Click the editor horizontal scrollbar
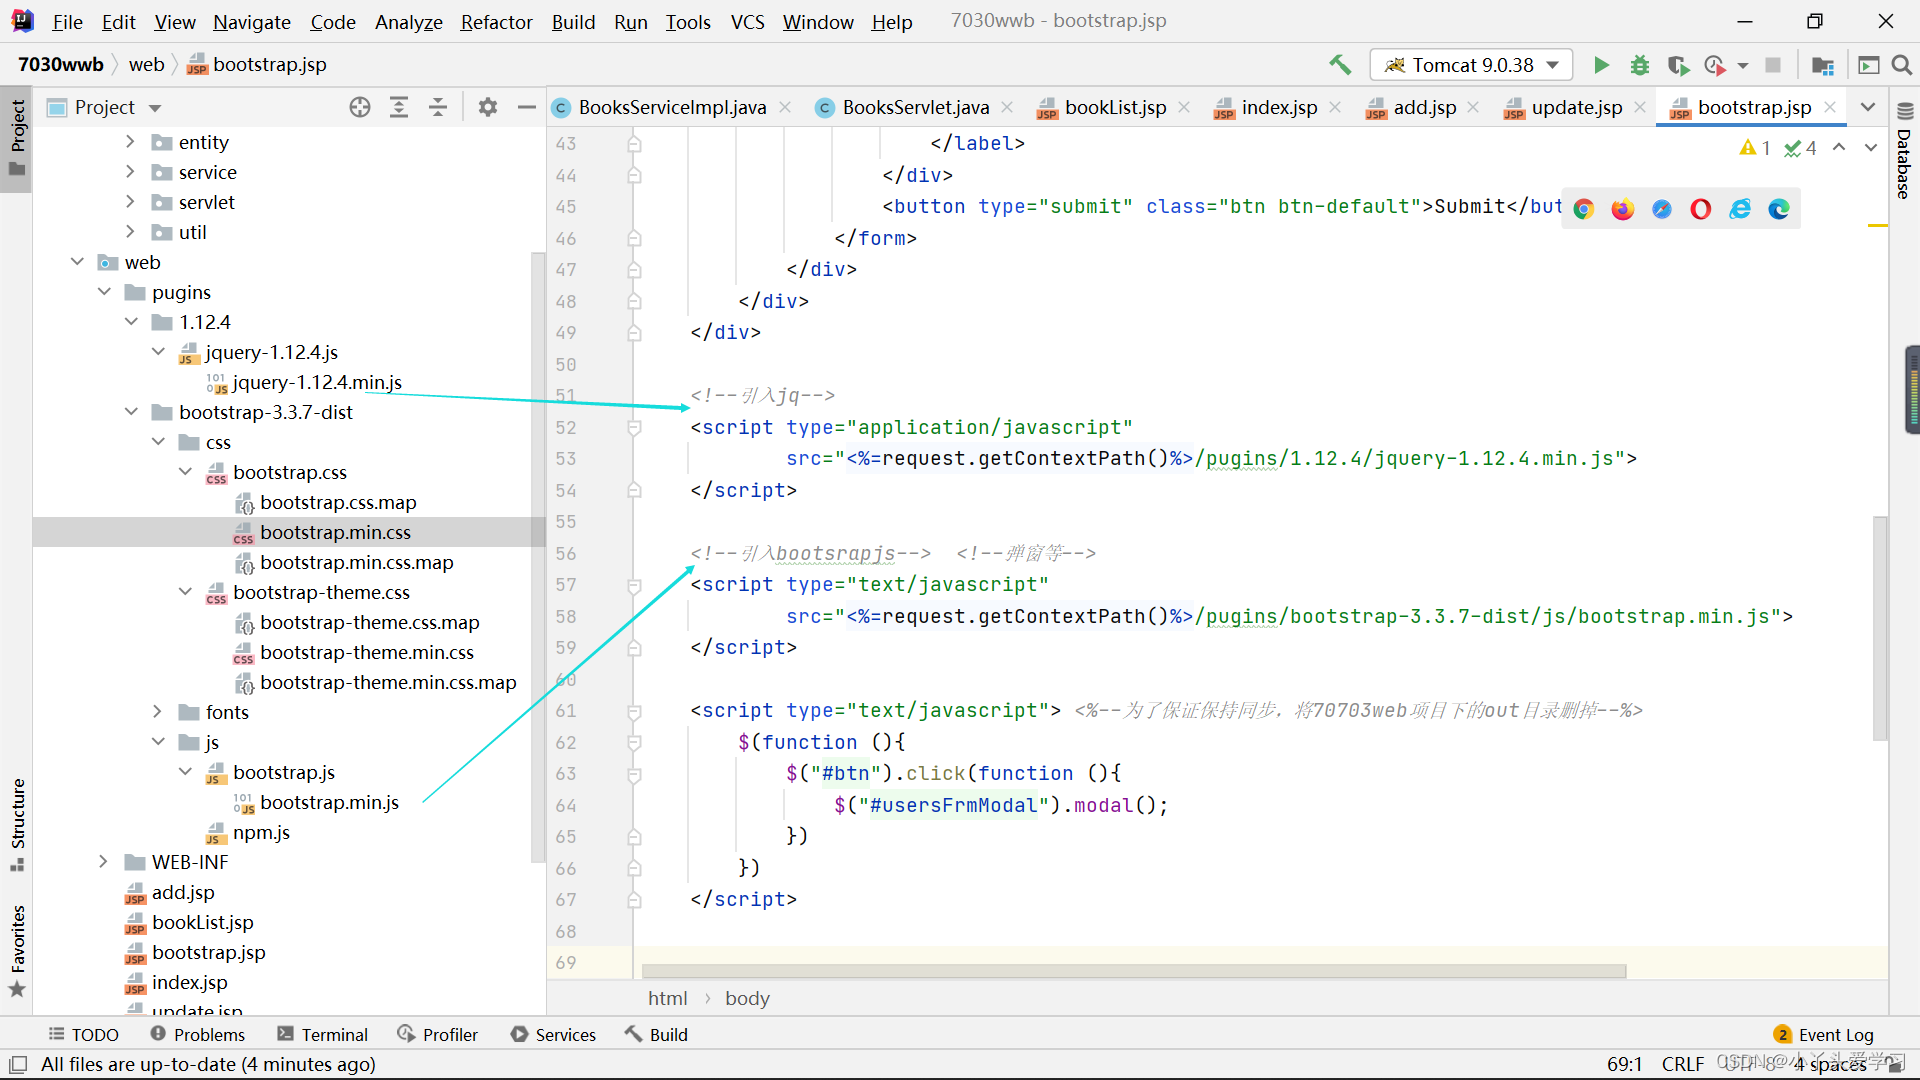The image size is (1920, 1080). coord(1133,971)
